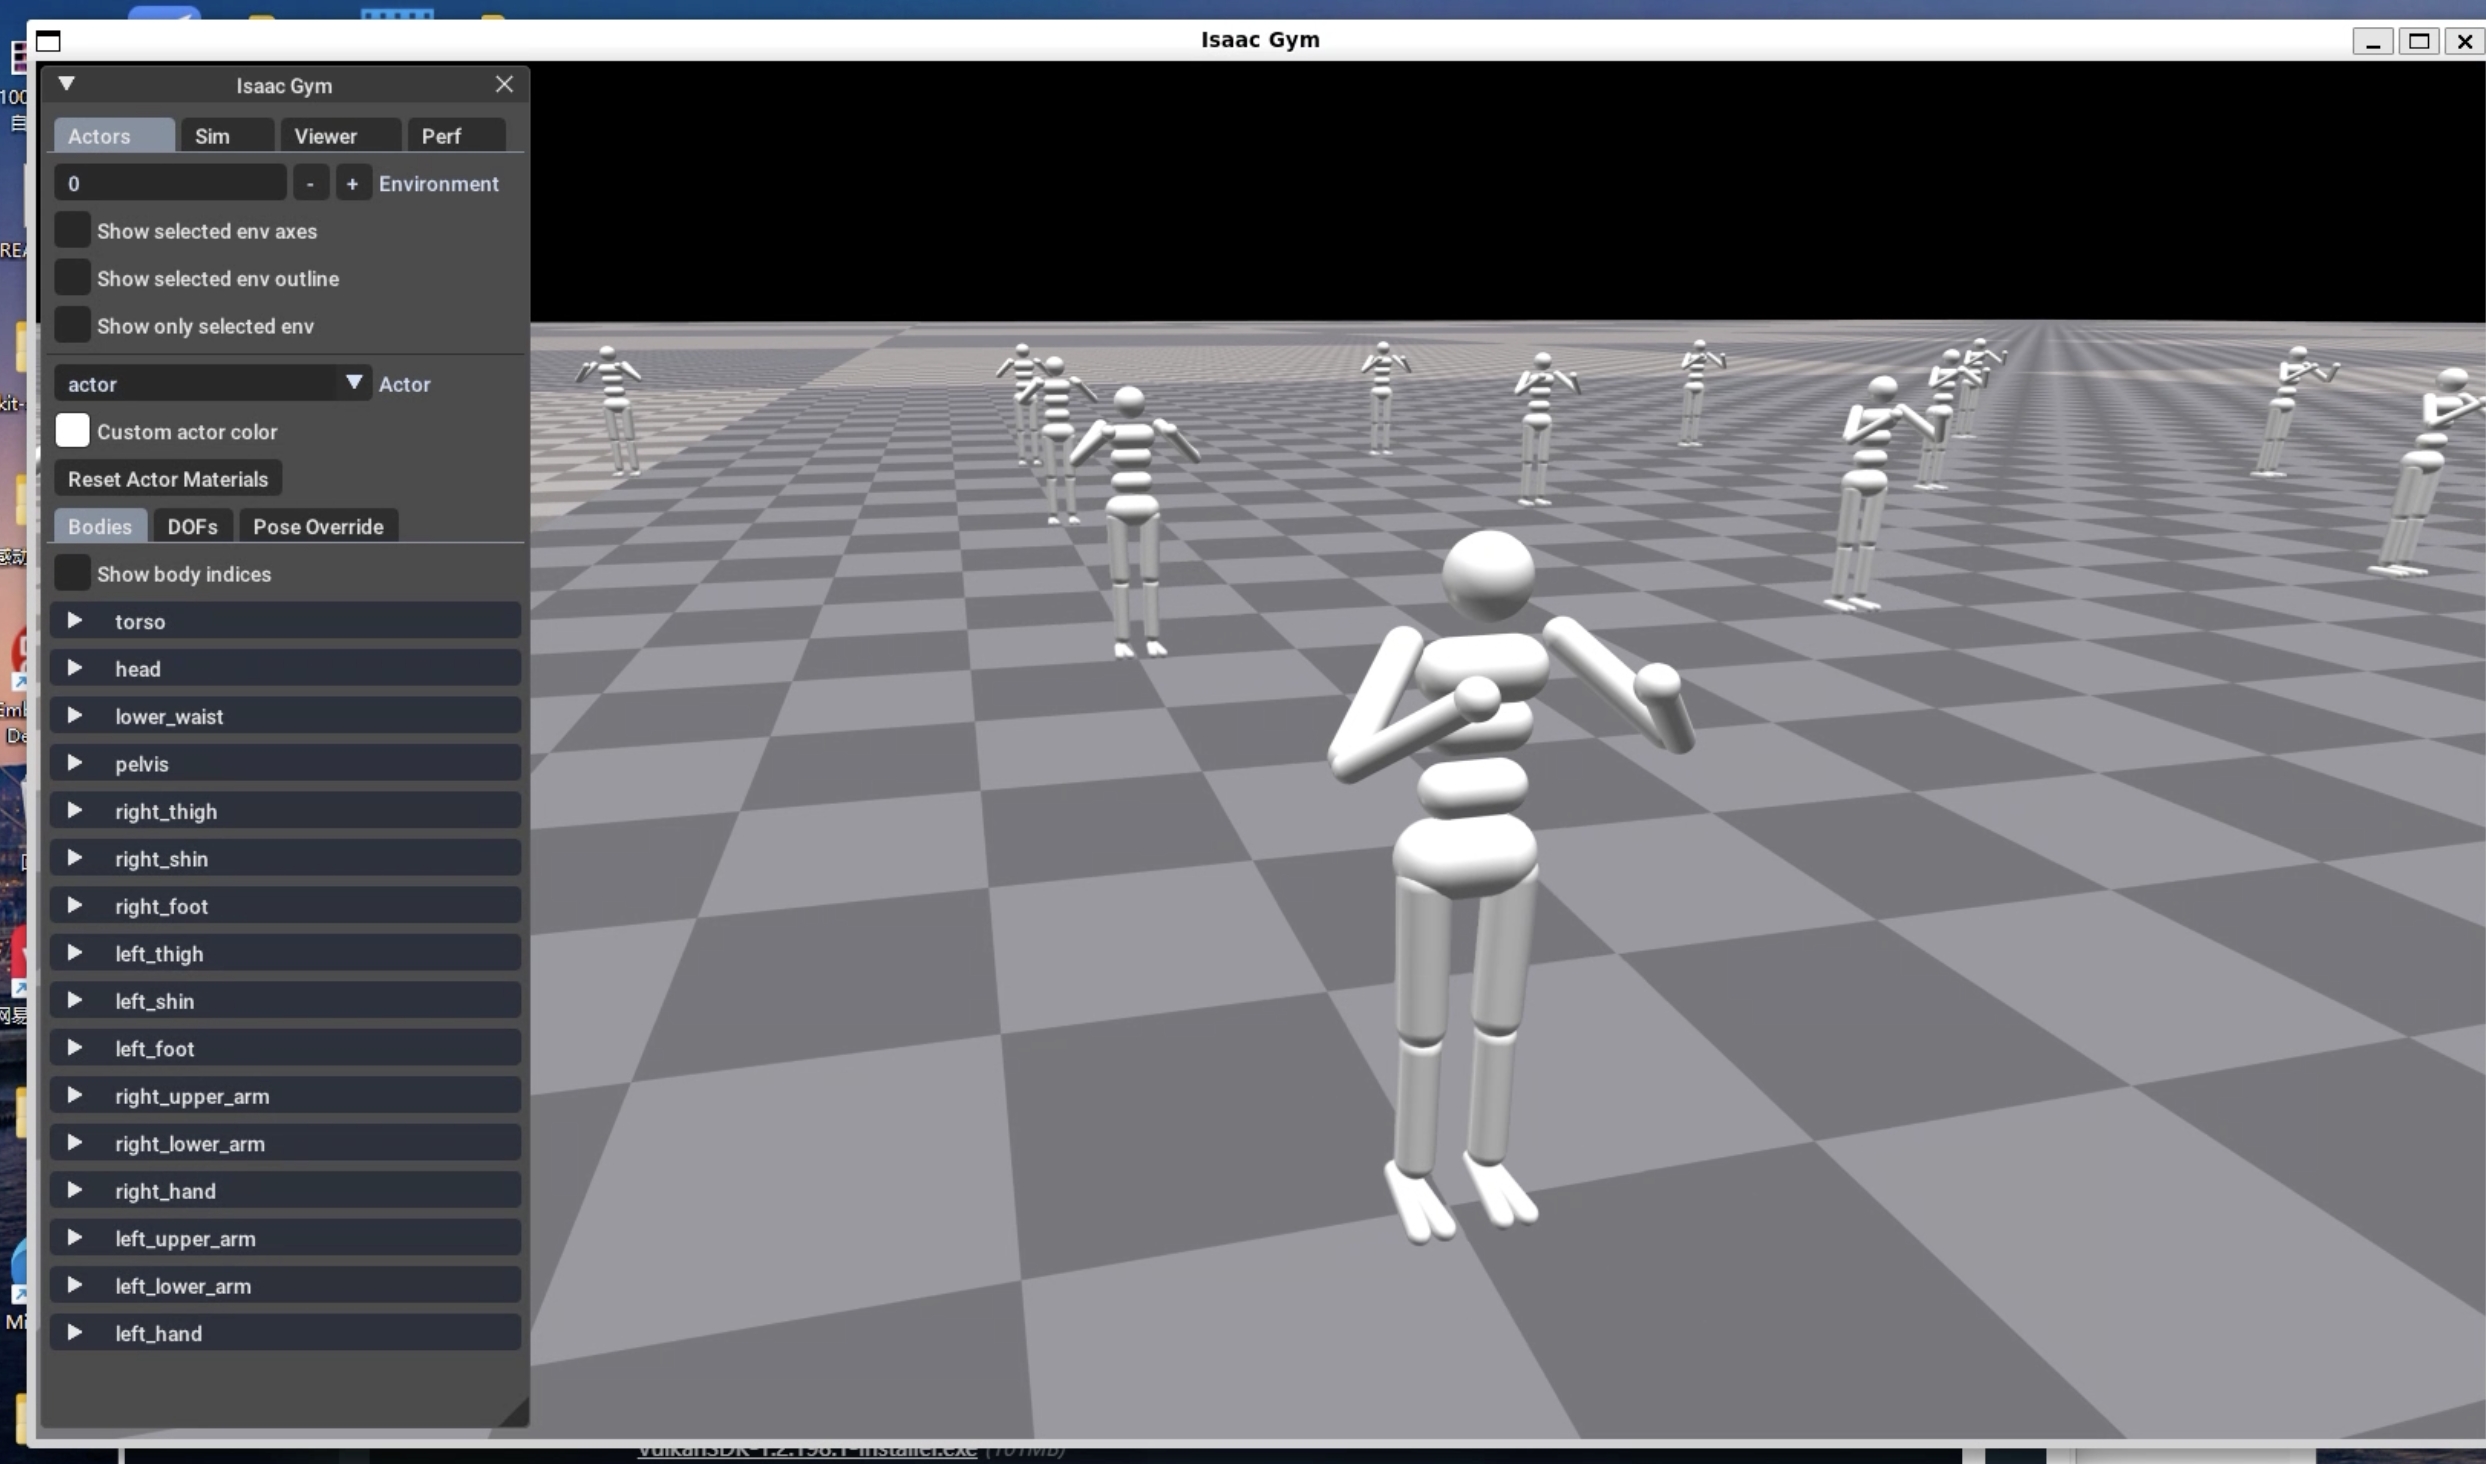Viewport: 2486px width, 1464px height.
Task: Close the Isaac Gym side panel
Action: pyautogui.click(x=504, y=84)
